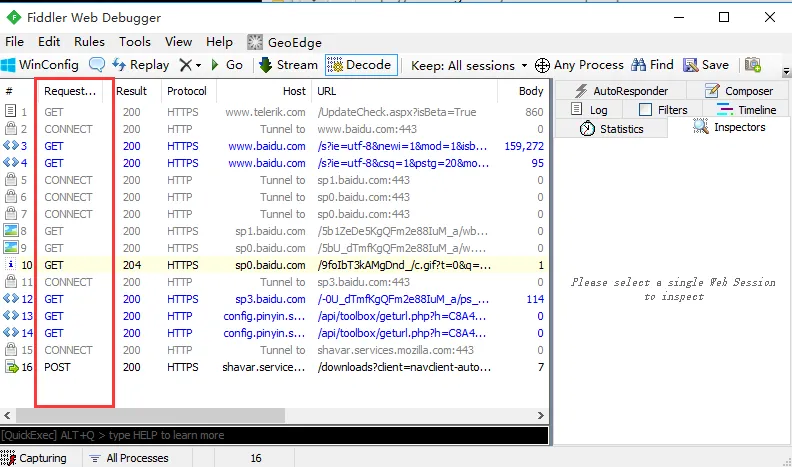Image resolution: width=792 pixels, height=467 pixels.
Task: Switch to the Composer tab
Action: tap(738, 91)
